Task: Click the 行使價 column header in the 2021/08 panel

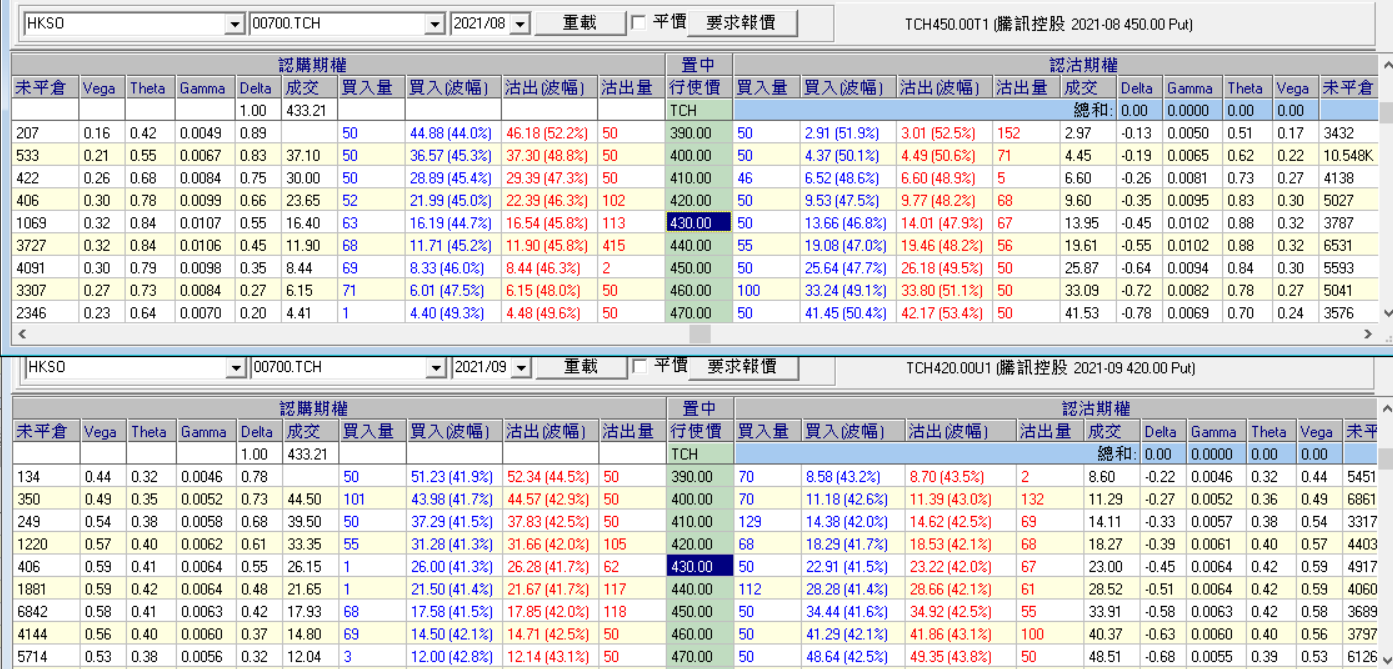Action: (x=697, y=88)
